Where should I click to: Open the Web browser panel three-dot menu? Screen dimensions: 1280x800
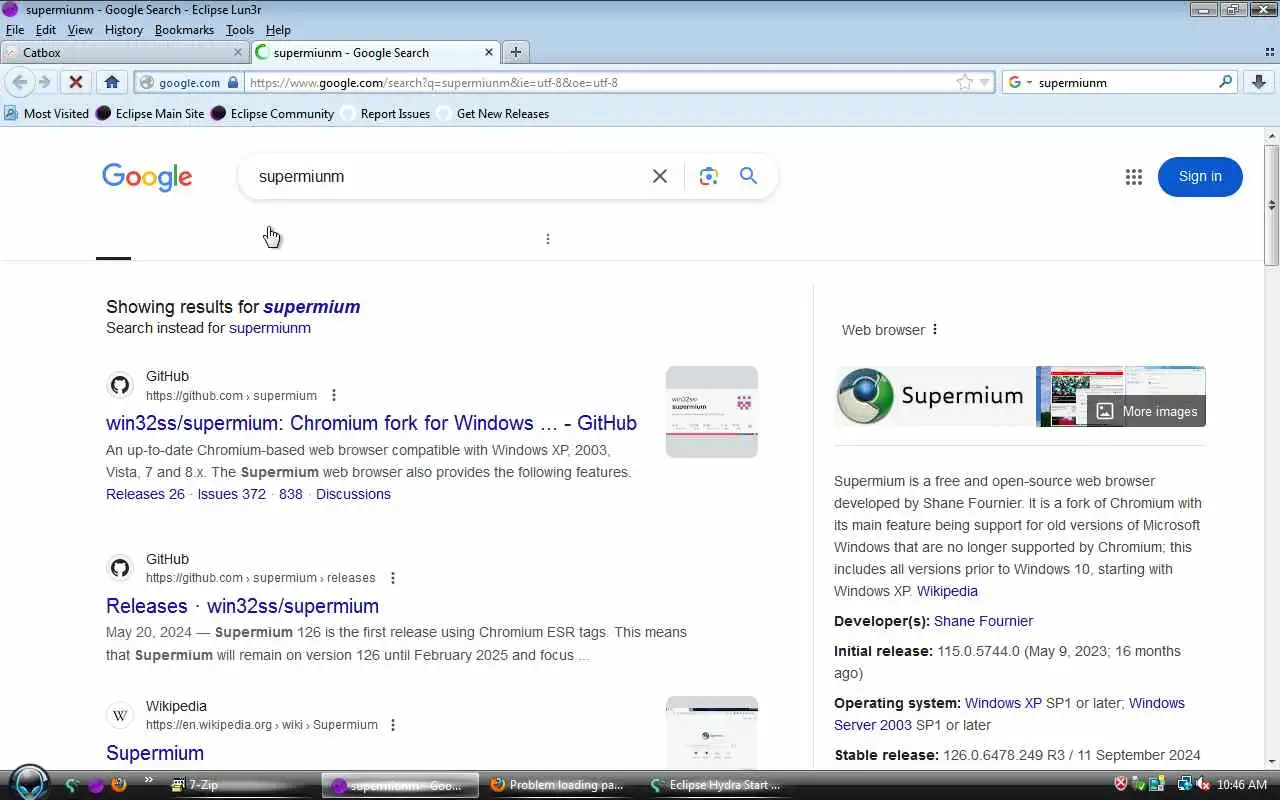(935, 330)
